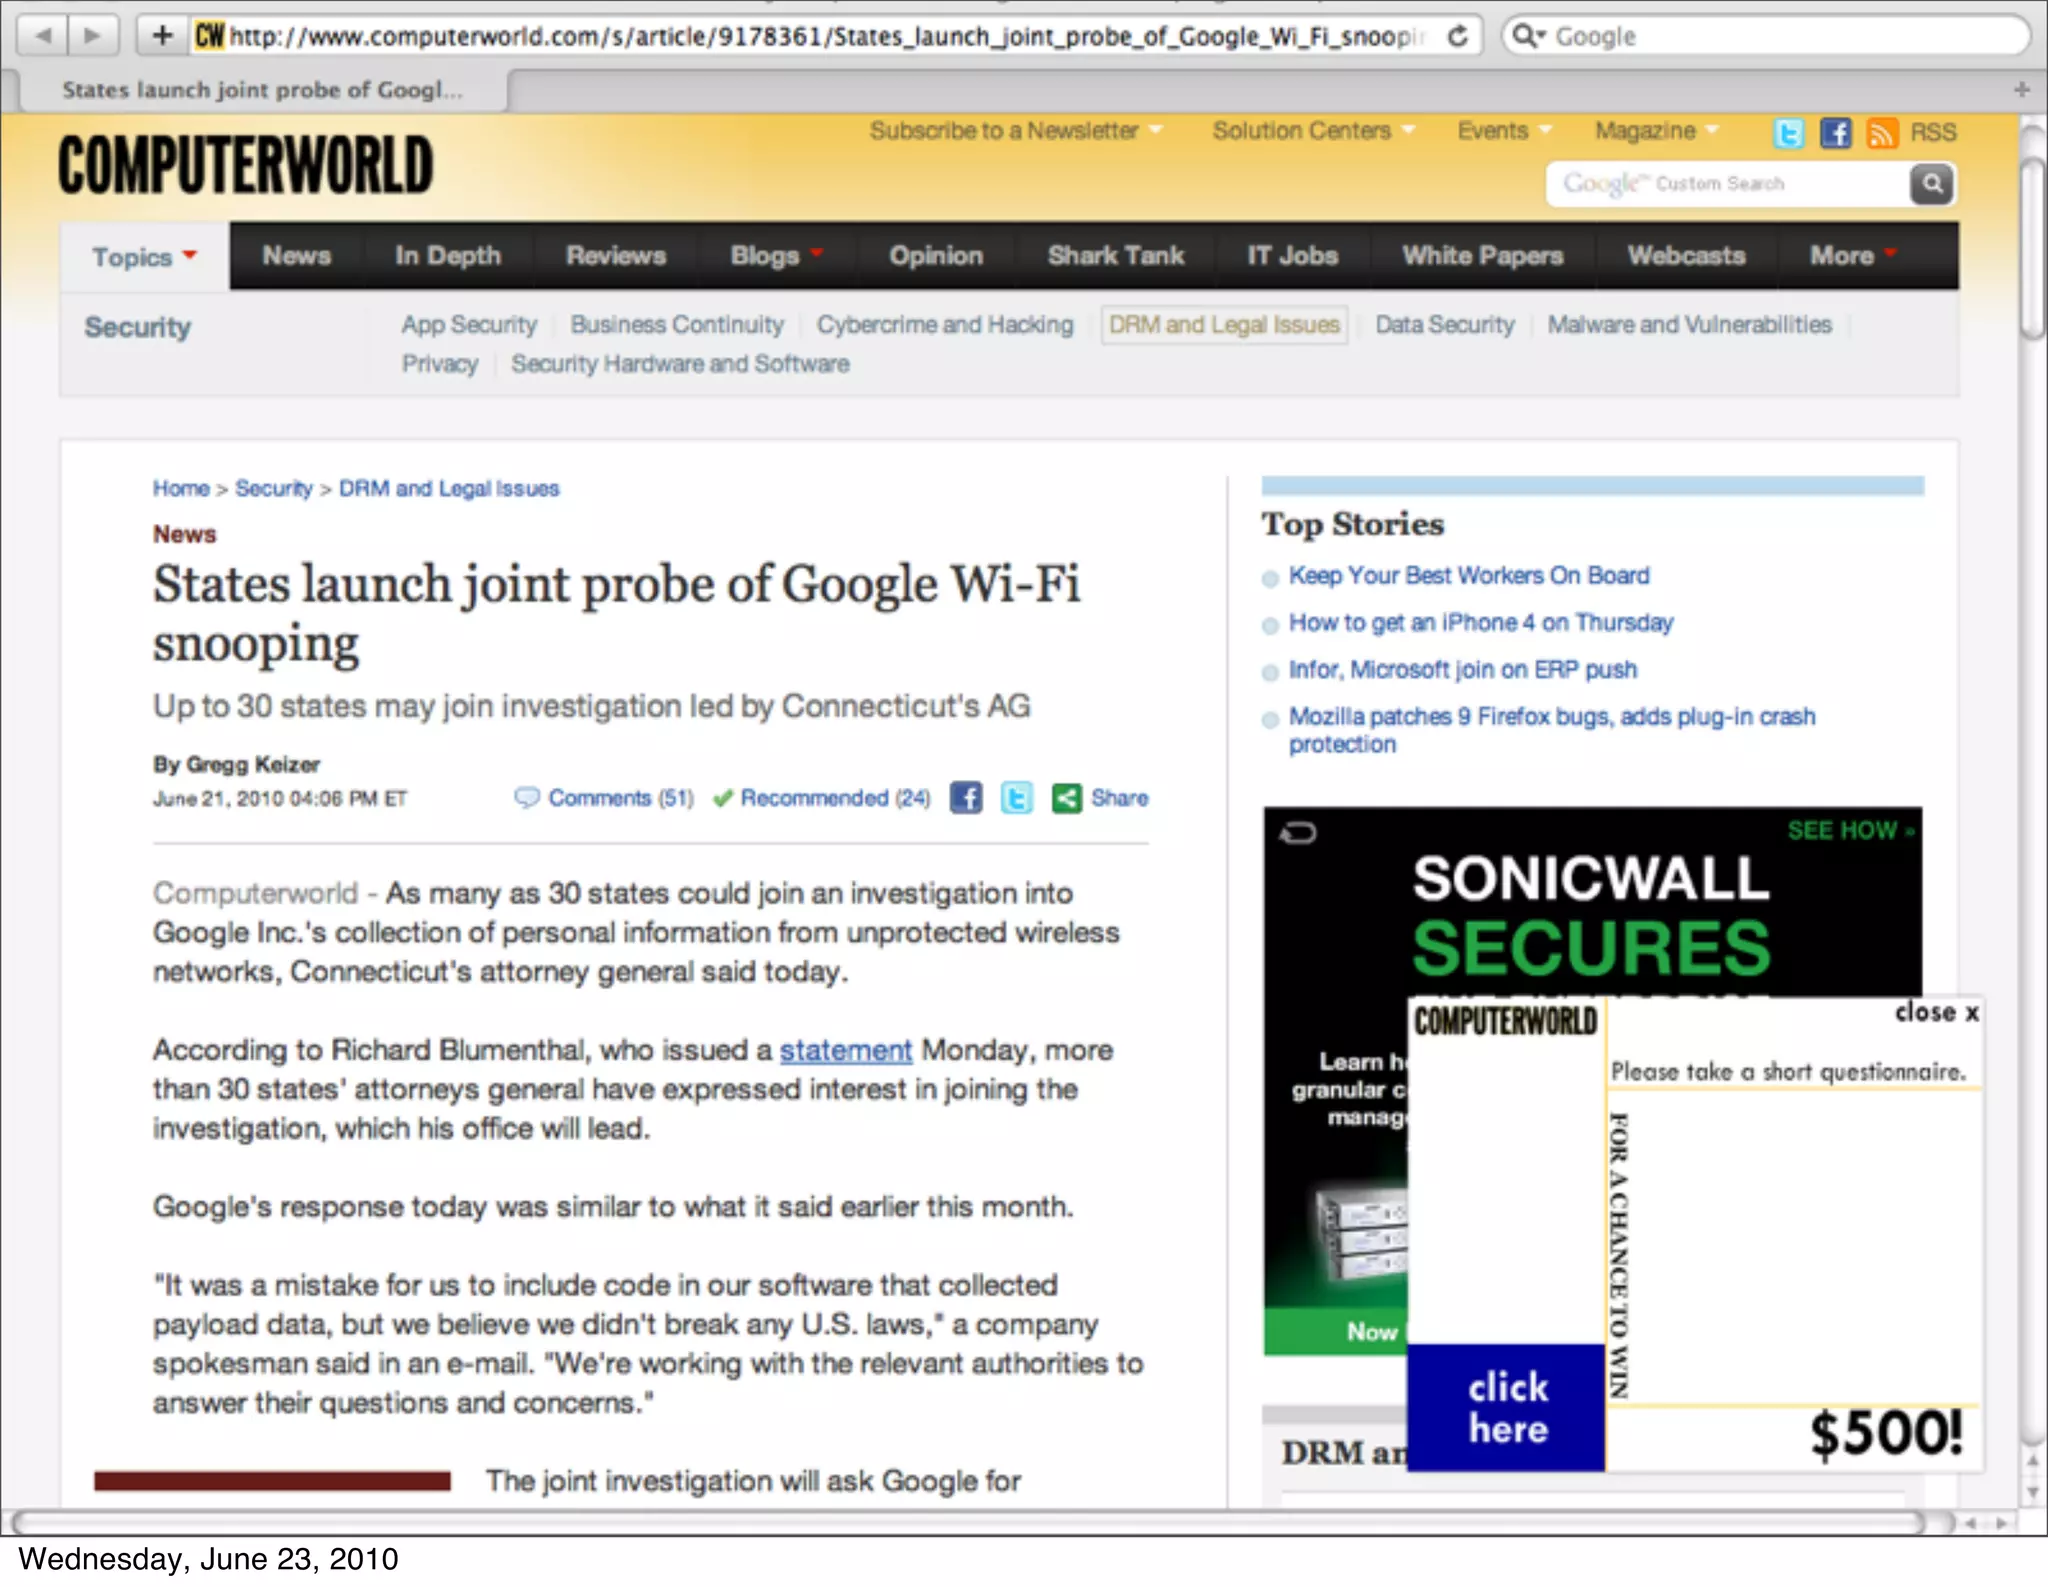Image resolution: width=2048 pixels, height=1587 pixels.
Task: Close the questionnaire popup
Action: 1936,1013
